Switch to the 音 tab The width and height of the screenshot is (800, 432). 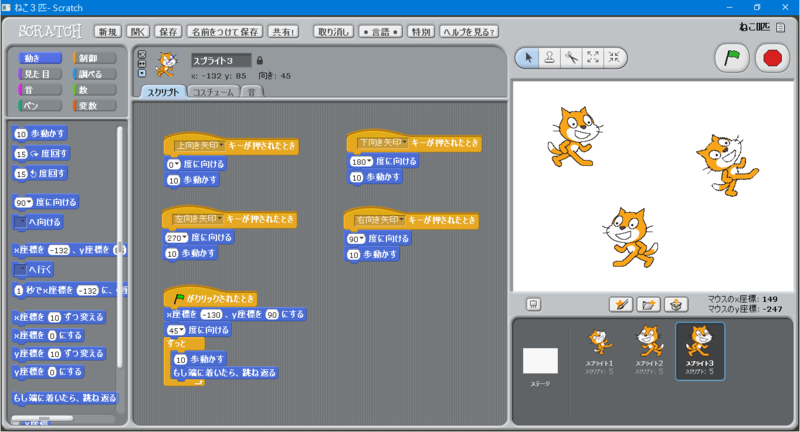(x=252, y=92)
